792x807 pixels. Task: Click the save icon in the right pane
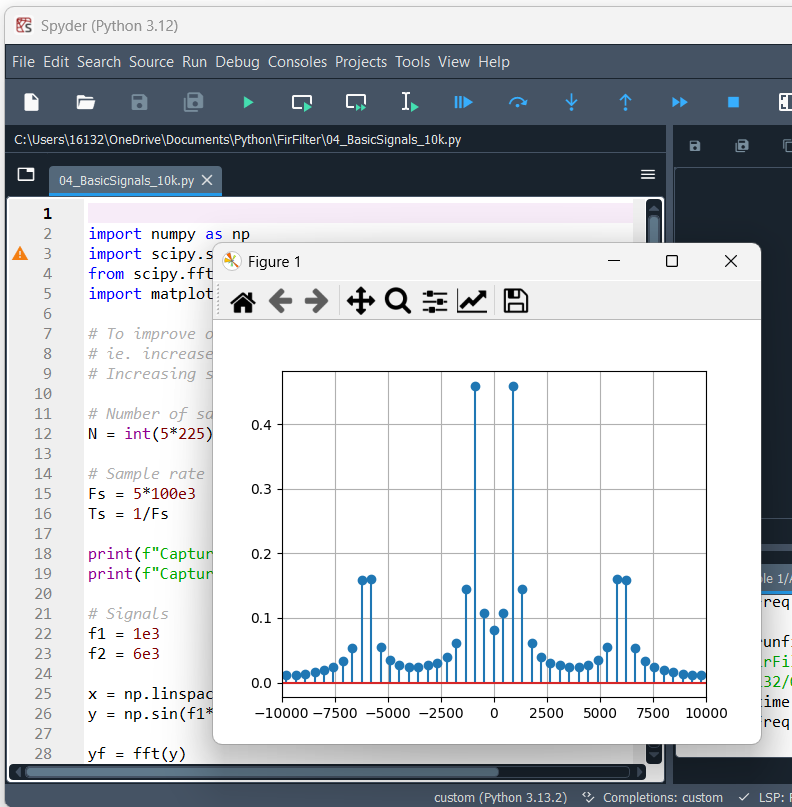pyautogui.click(x=695, y=146)
